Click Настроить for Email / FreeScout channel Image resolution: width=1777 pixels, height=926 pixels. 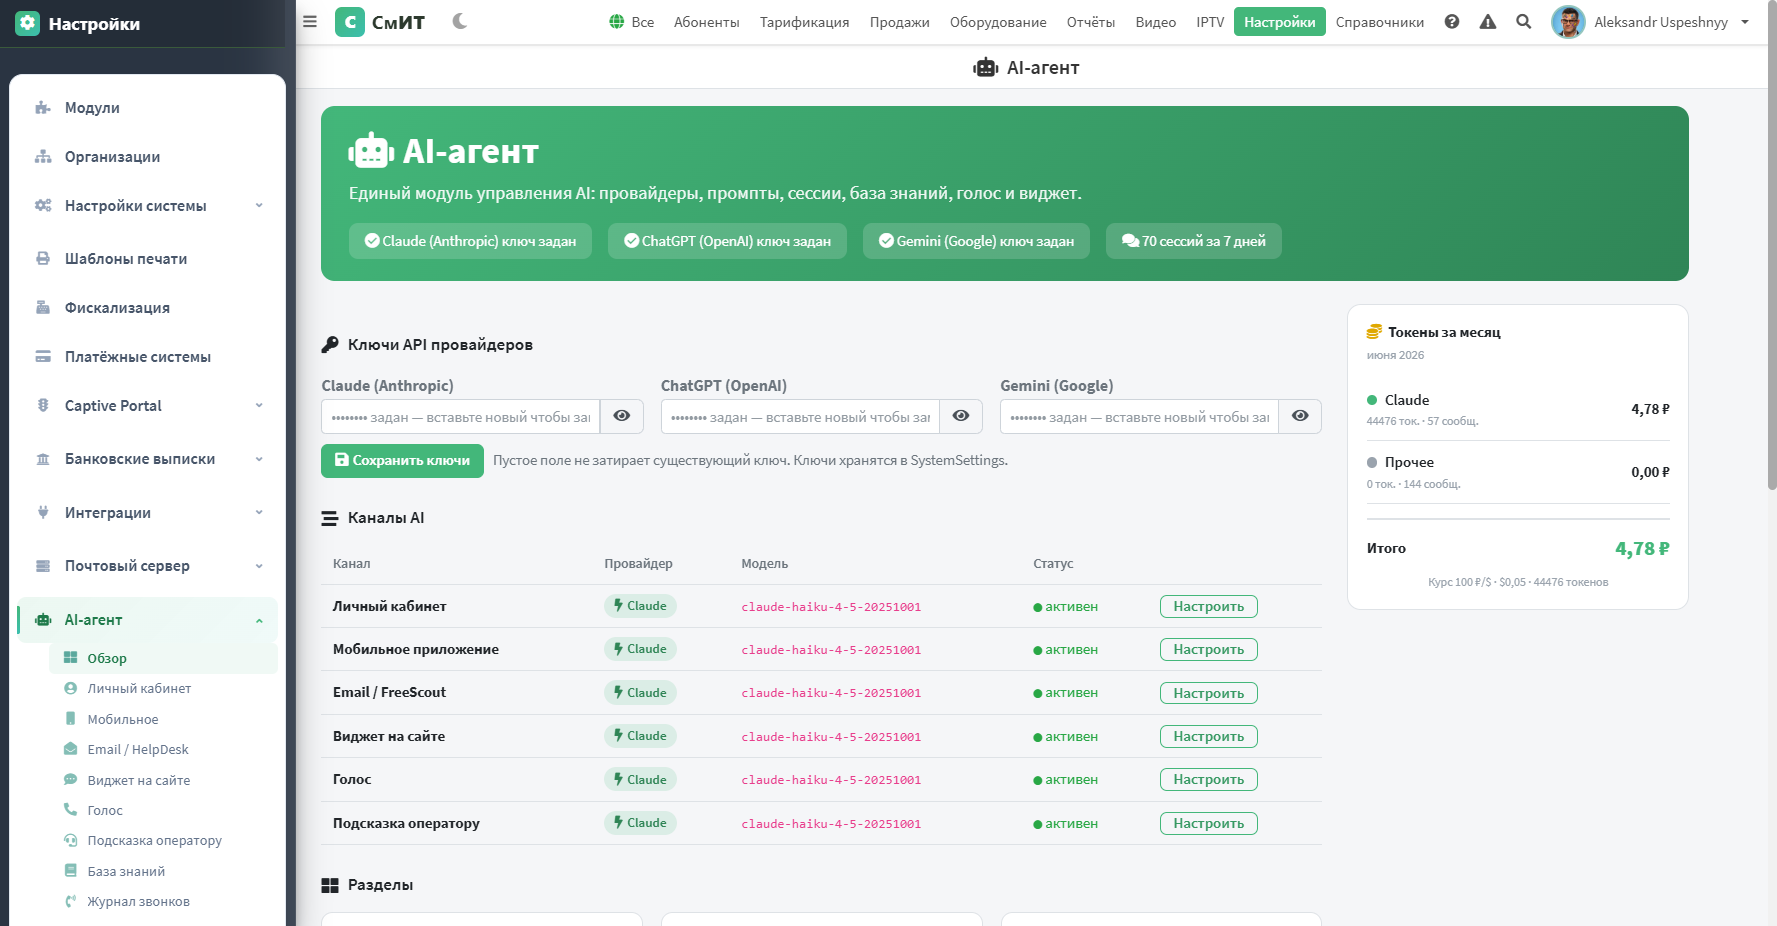[x=1208, y=693]
